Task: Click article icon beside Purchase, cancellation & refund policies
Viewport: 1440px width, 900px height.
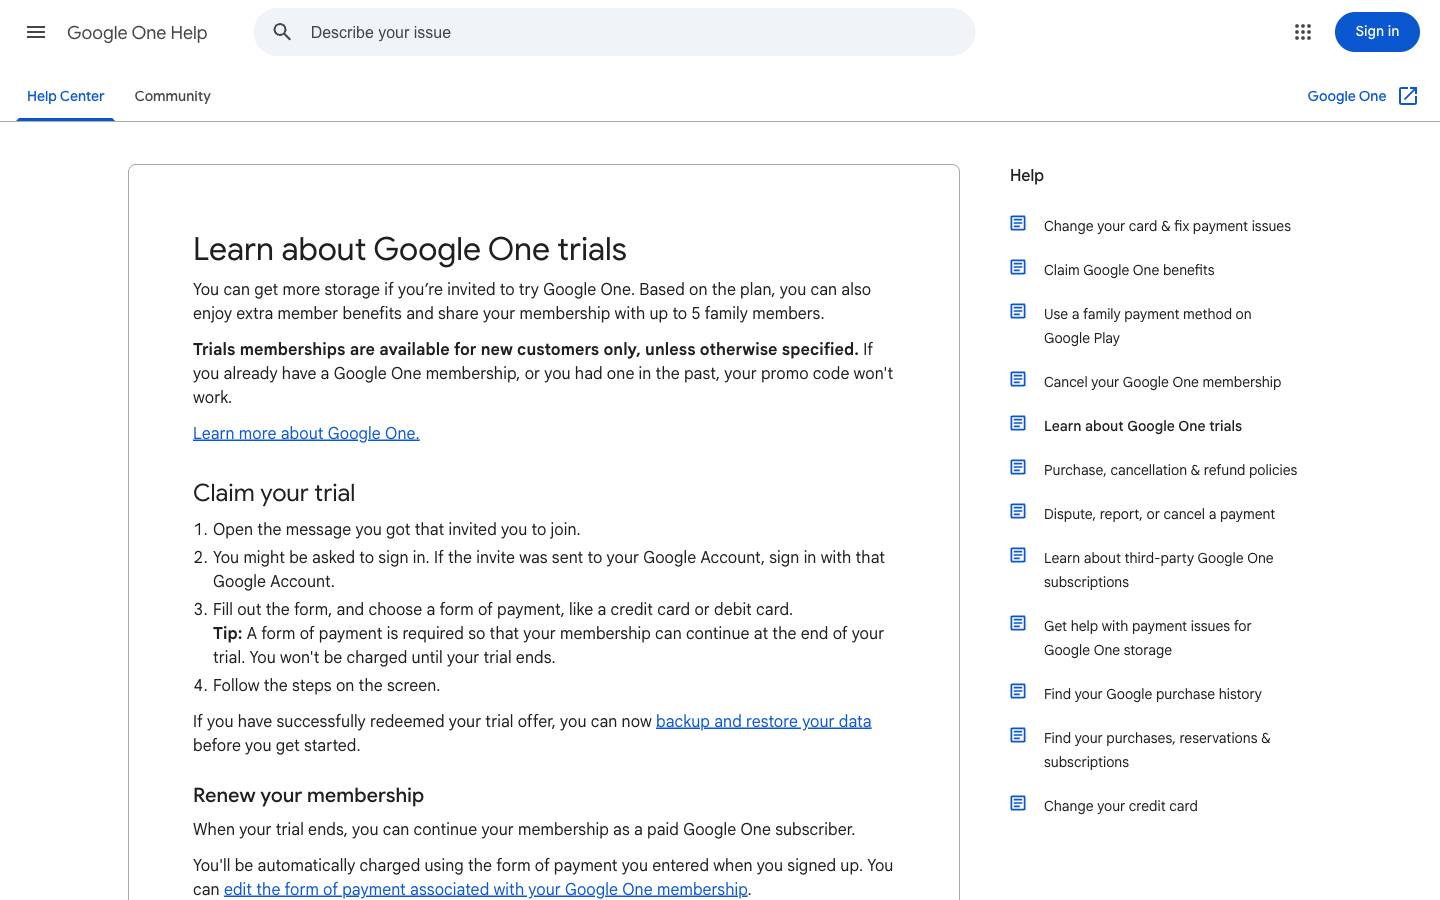Action: coord(1018,467)
